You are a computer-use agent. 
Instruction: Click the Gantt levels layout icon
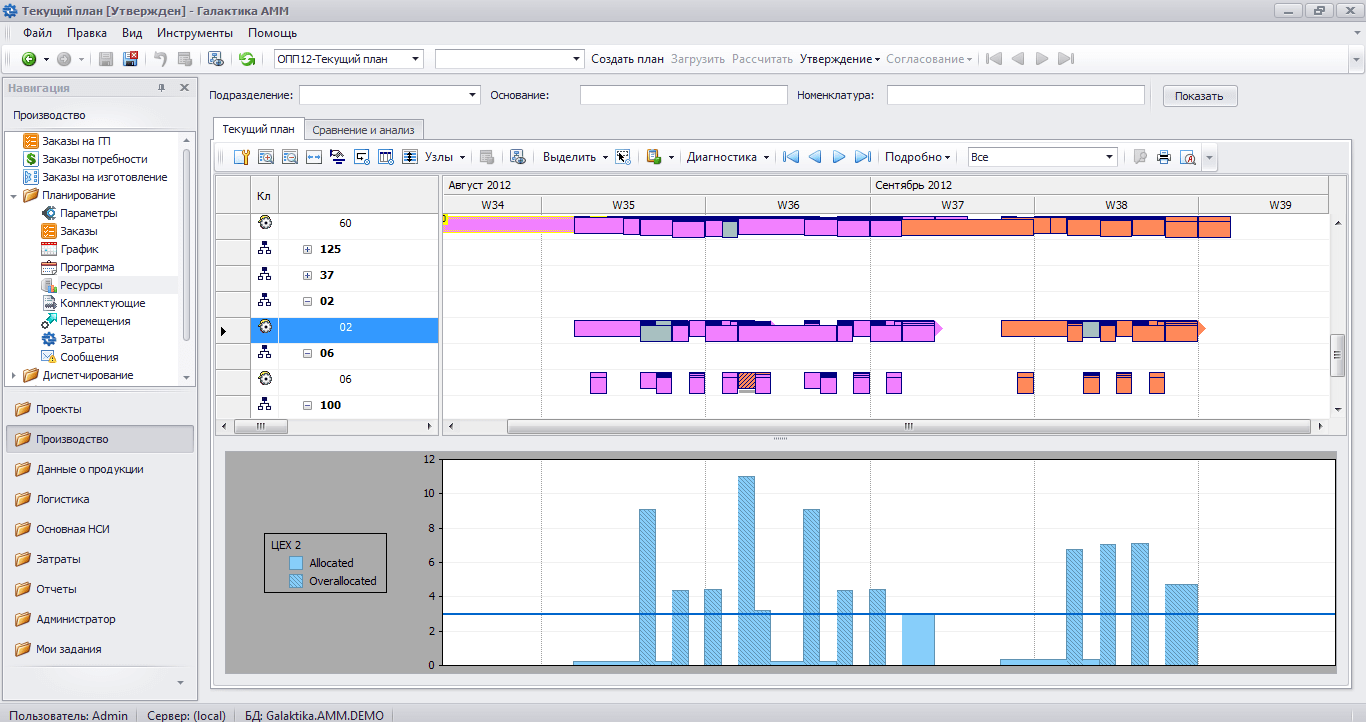click(338, 157)
